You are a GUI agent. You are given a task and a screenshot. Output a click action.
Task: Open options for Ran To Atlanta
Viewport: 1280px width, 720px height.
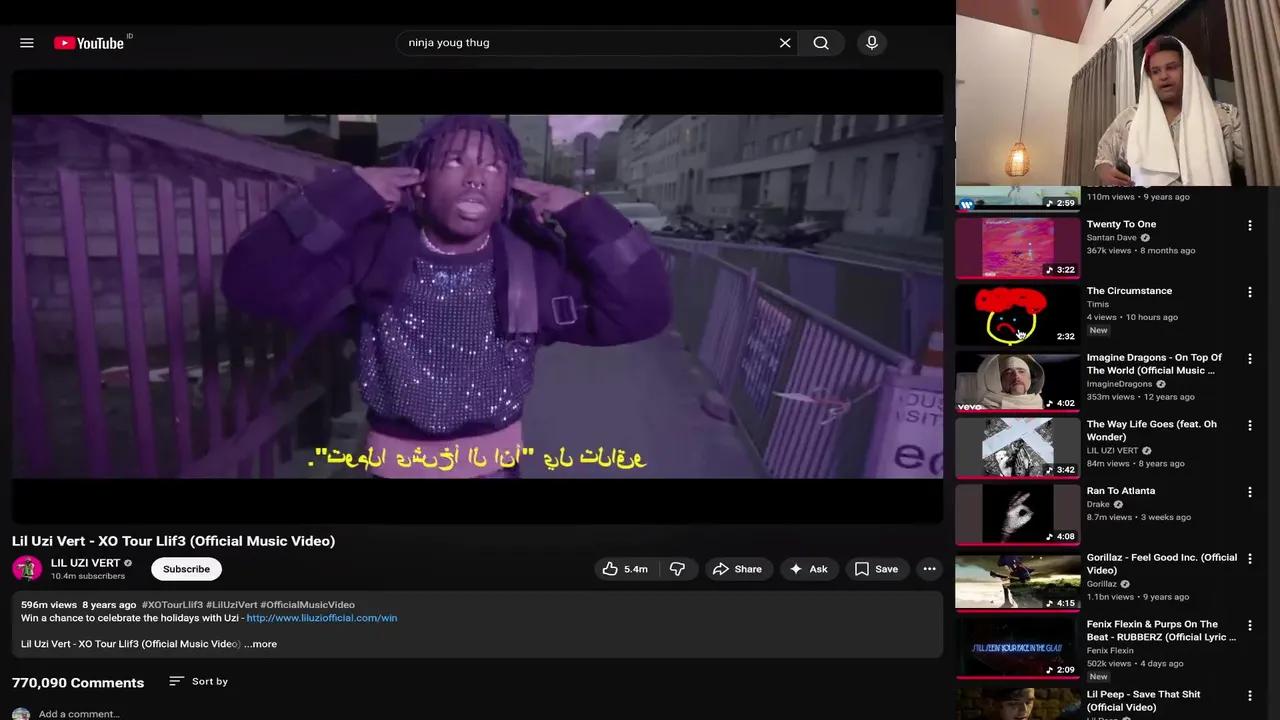coord(1249,492)
